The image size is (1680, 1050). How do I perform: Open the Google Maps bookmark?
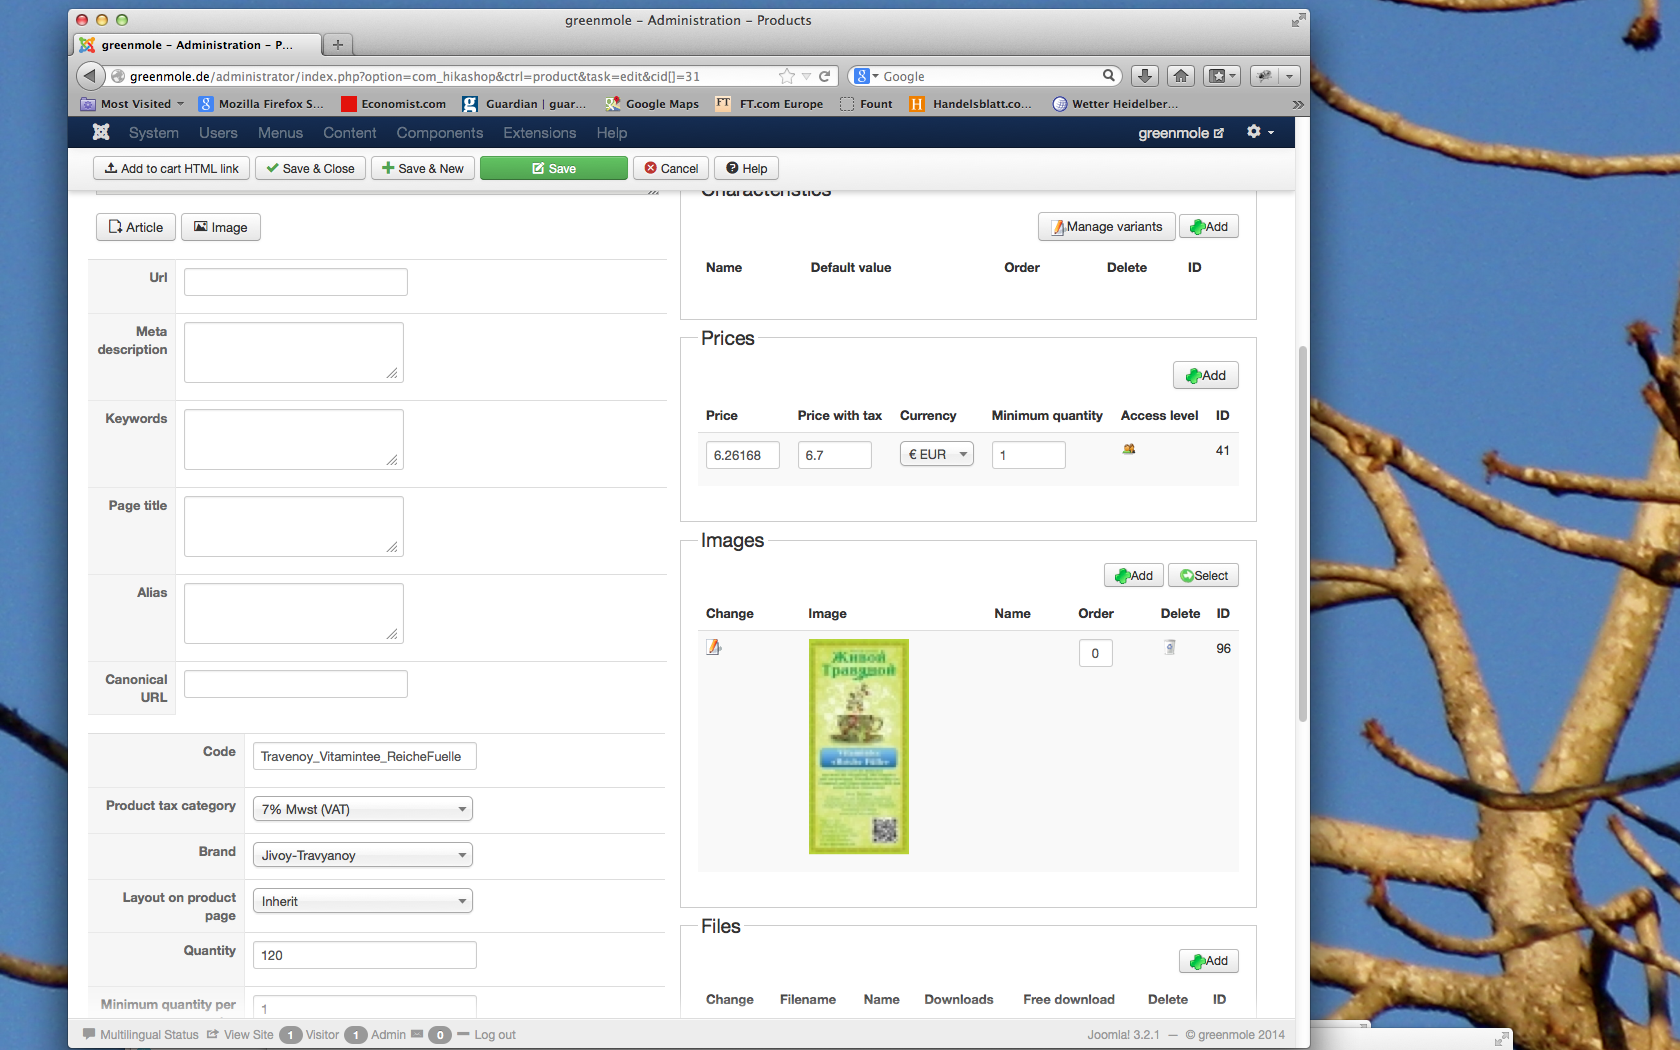[x=652, y=104]
